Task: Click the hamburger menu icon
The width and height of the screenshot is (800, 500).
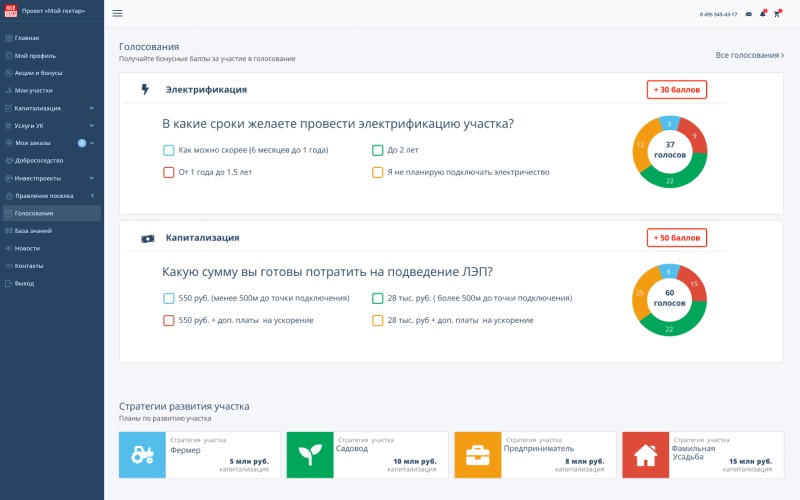Action: tap(117, 14)
